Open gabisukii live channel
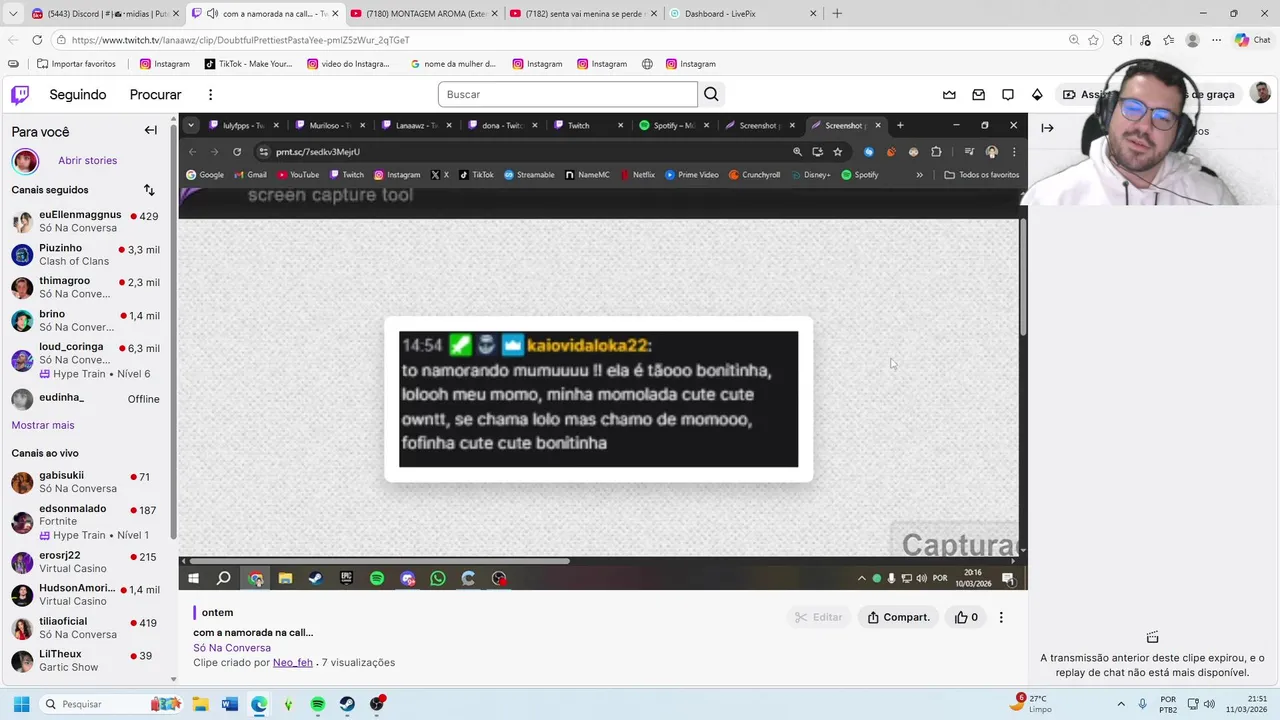This screenshot has height=720, width=1280. pyautogui.click(x=85, y=482)
